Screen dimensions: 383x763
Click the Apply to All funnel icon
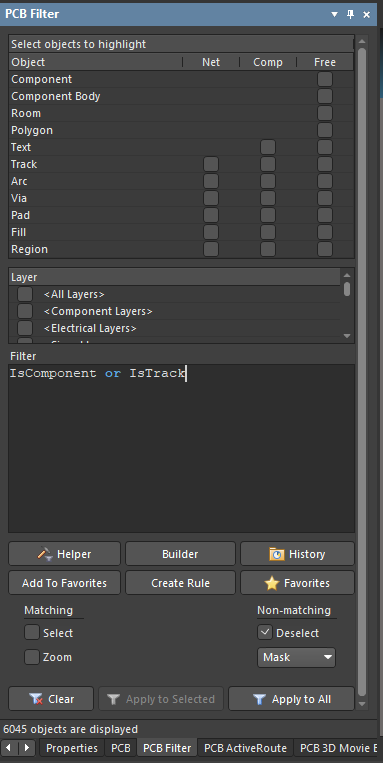point(259,699)
